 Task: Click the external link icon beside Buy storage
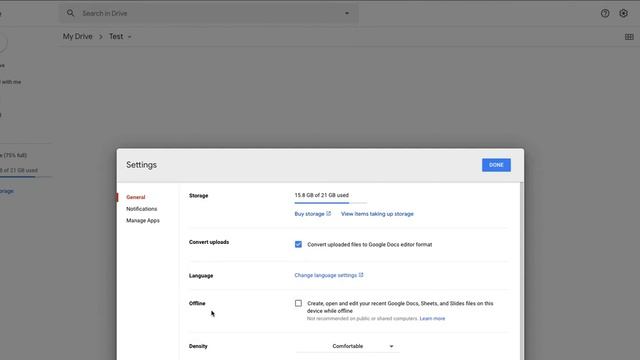(x=329, y=213)
